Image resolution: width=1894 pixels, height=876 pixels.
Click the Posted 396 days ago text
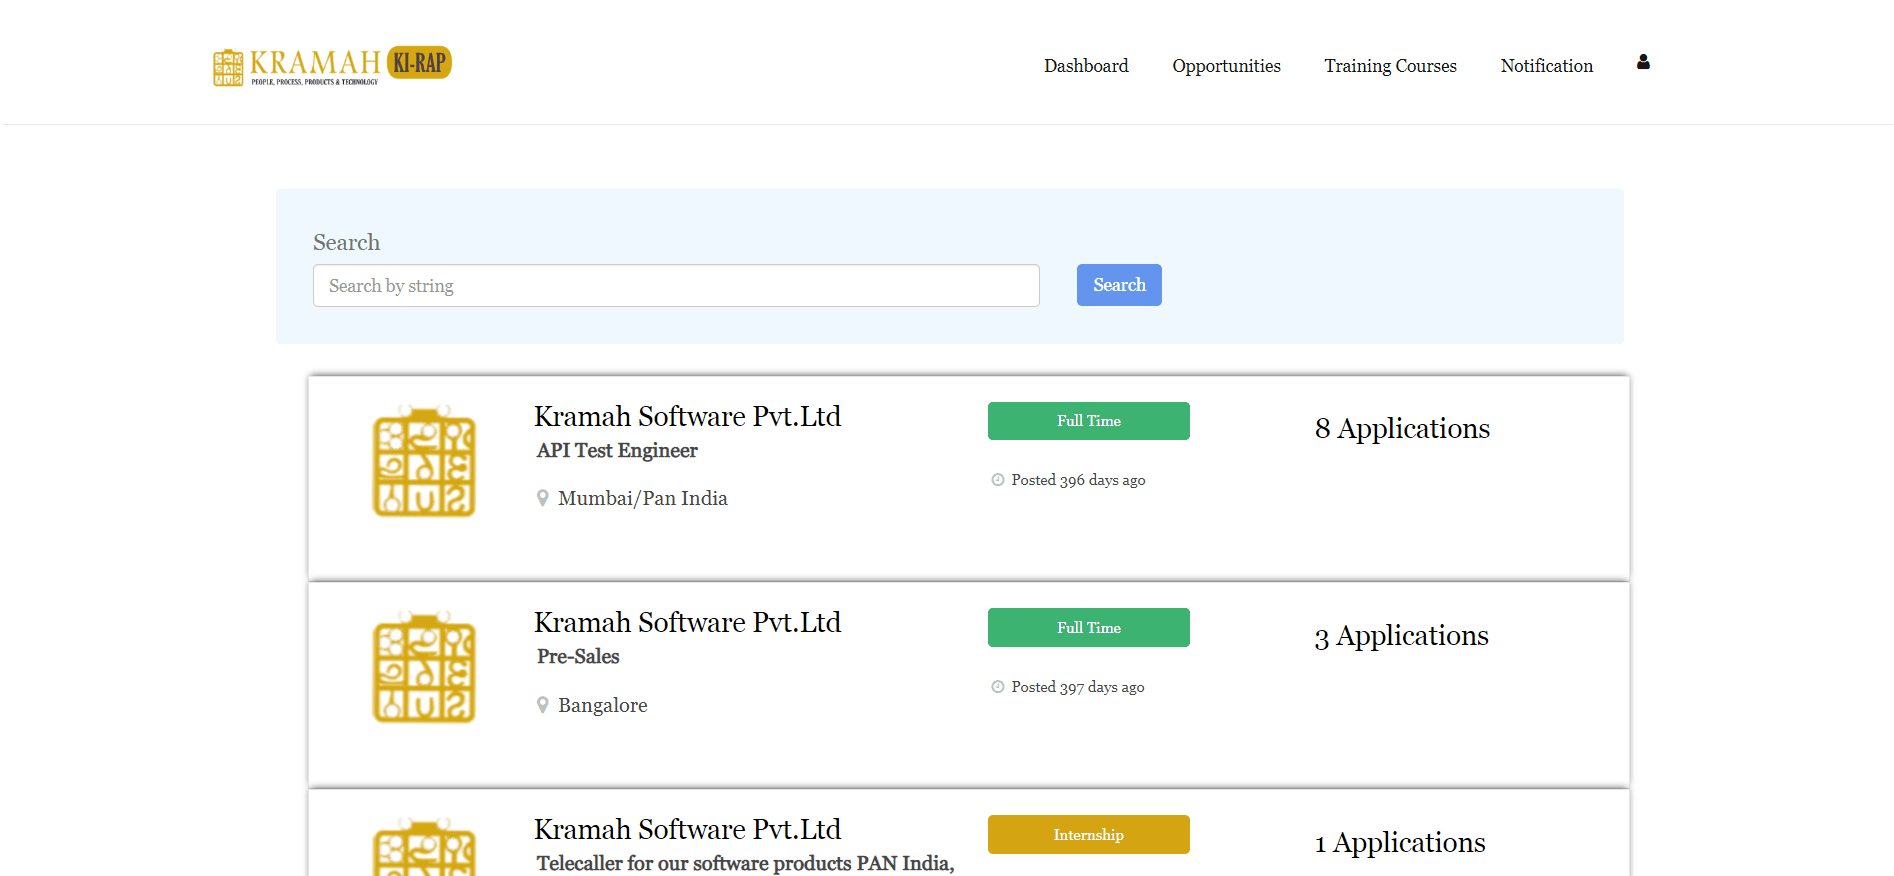(x=1078, y=480)
